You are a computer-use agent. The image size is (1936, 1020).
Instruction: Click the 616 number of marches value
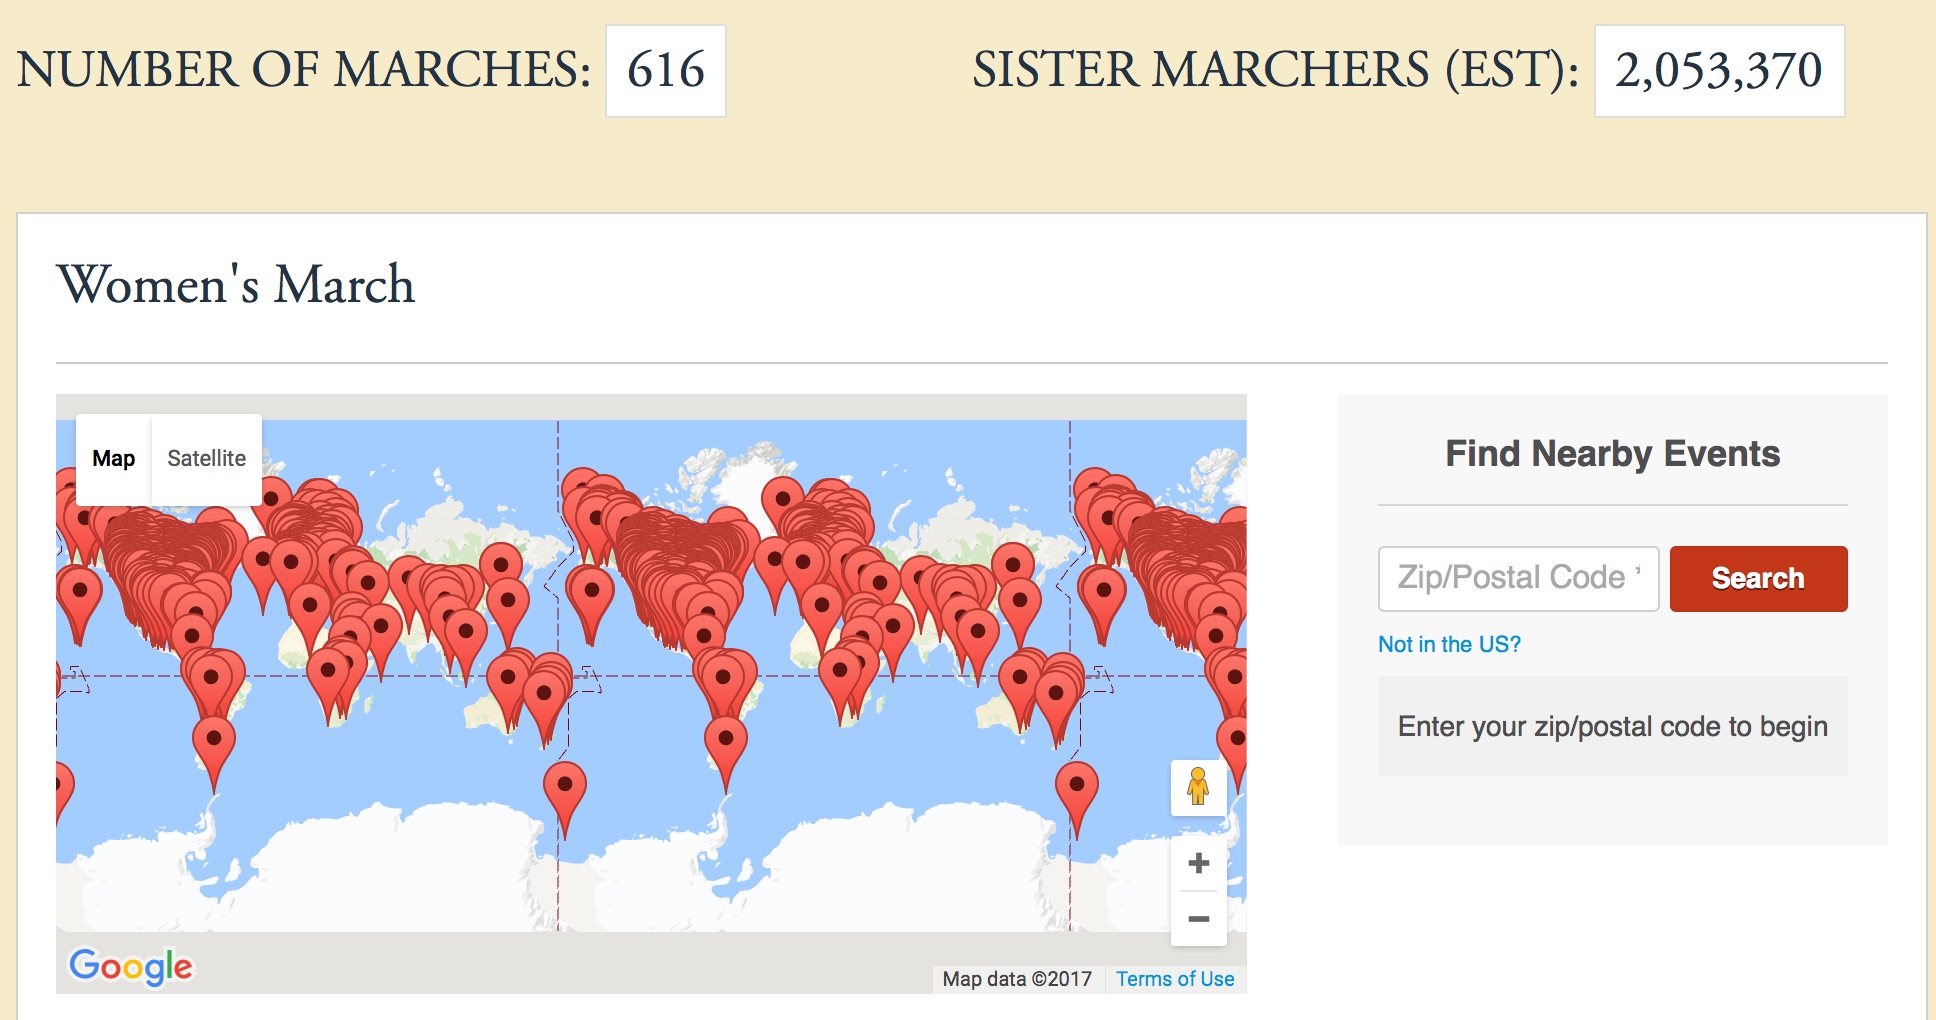tap(666, 71)
